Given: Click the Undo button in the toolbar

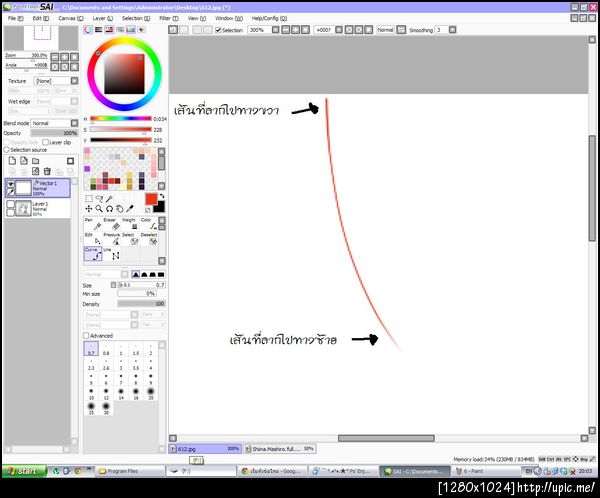Looking at the screenshot, I should click(x=173, y=30).
